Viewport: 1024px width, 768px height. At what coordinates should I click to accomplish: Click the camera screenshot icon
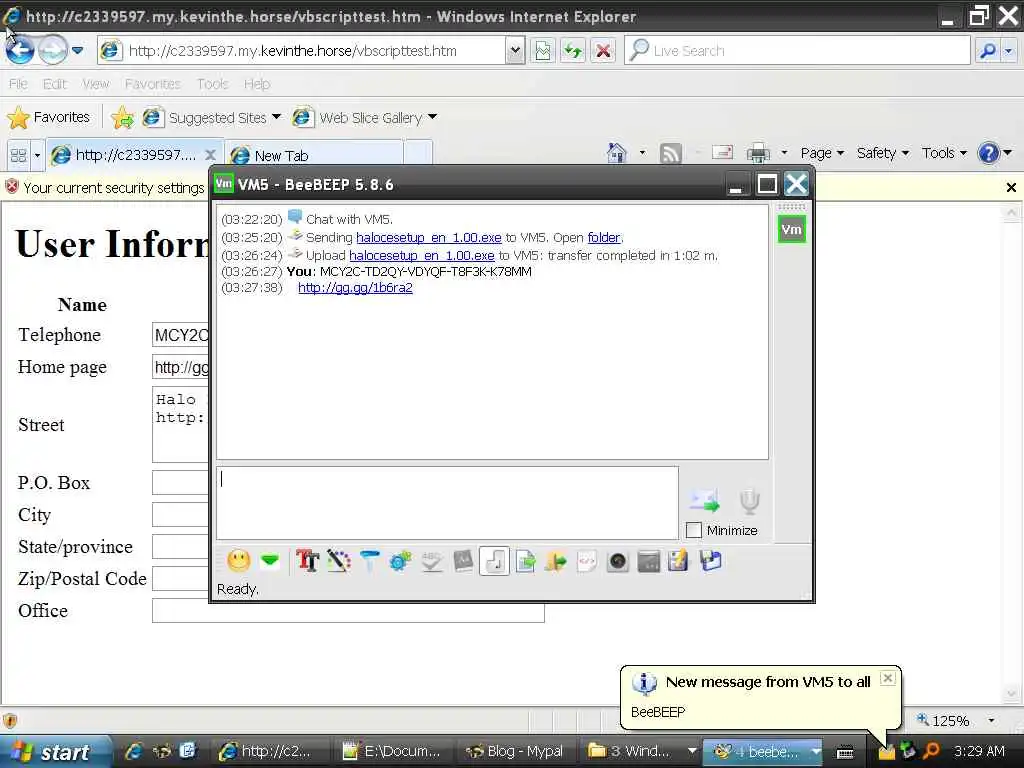617,561
